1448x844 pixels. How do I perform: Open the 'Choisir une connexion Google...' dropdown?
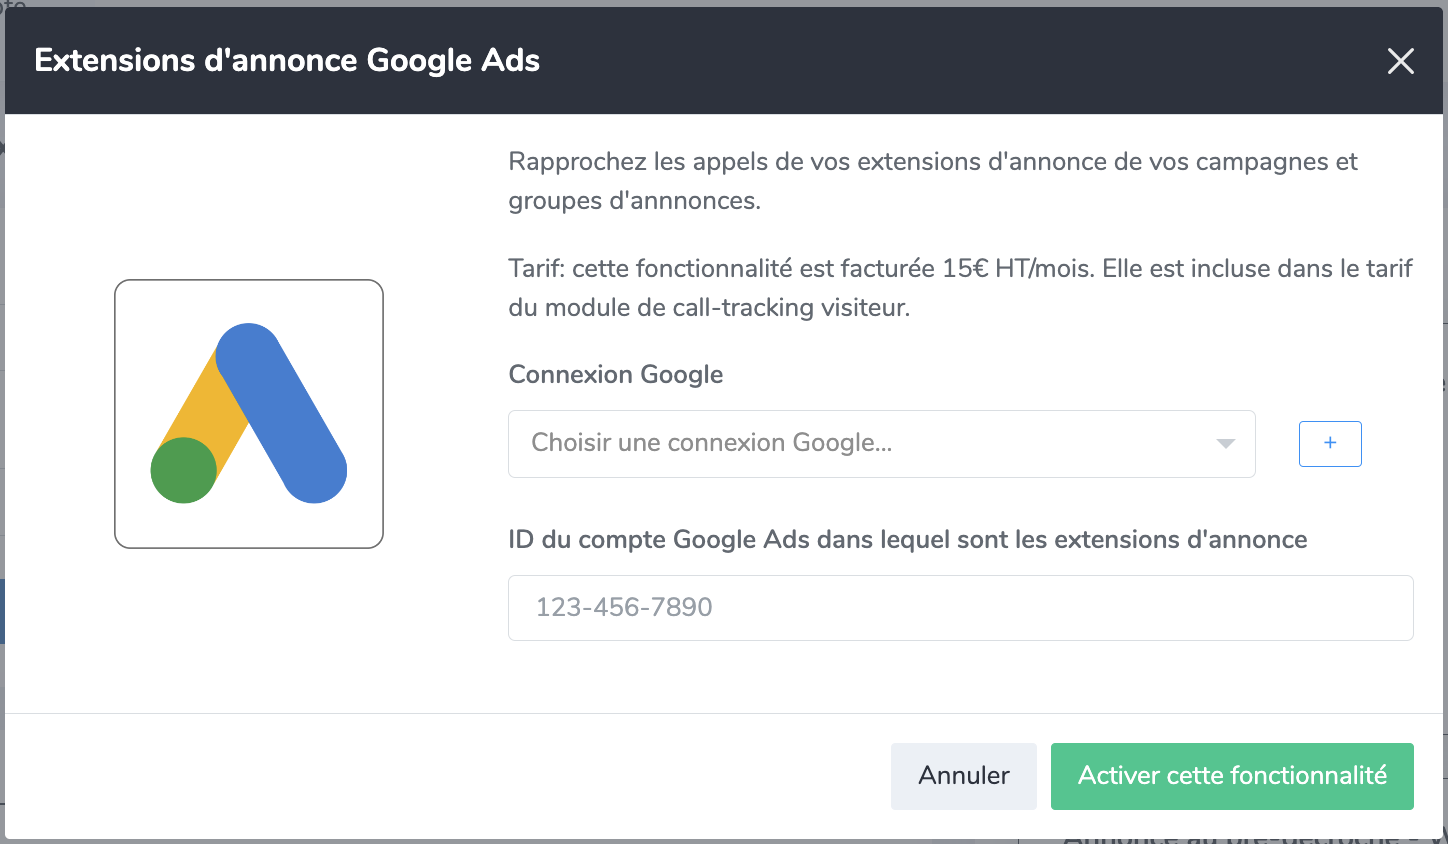[x=881, y=443]
